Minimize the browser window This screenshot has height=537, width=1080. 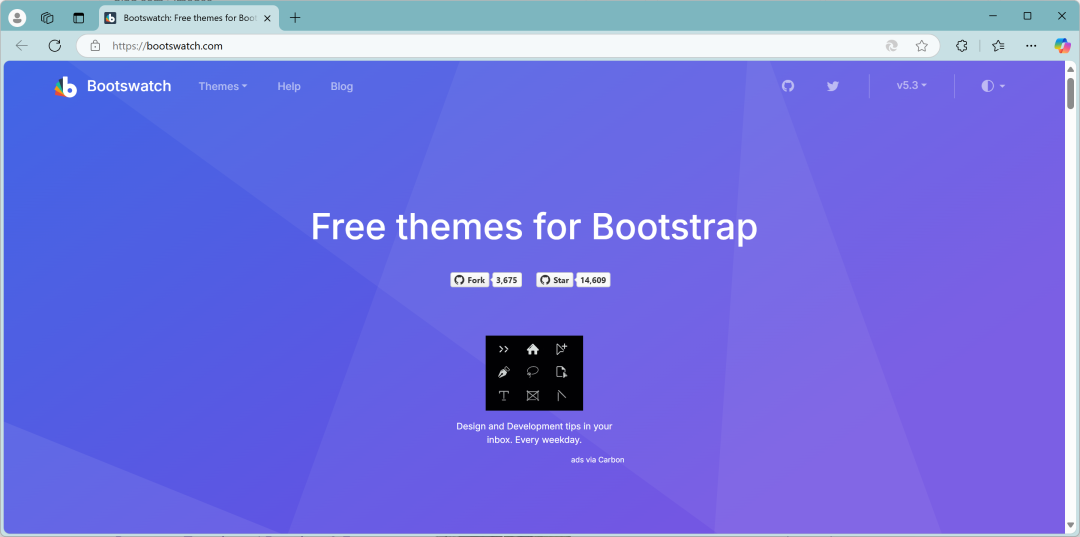993,16
